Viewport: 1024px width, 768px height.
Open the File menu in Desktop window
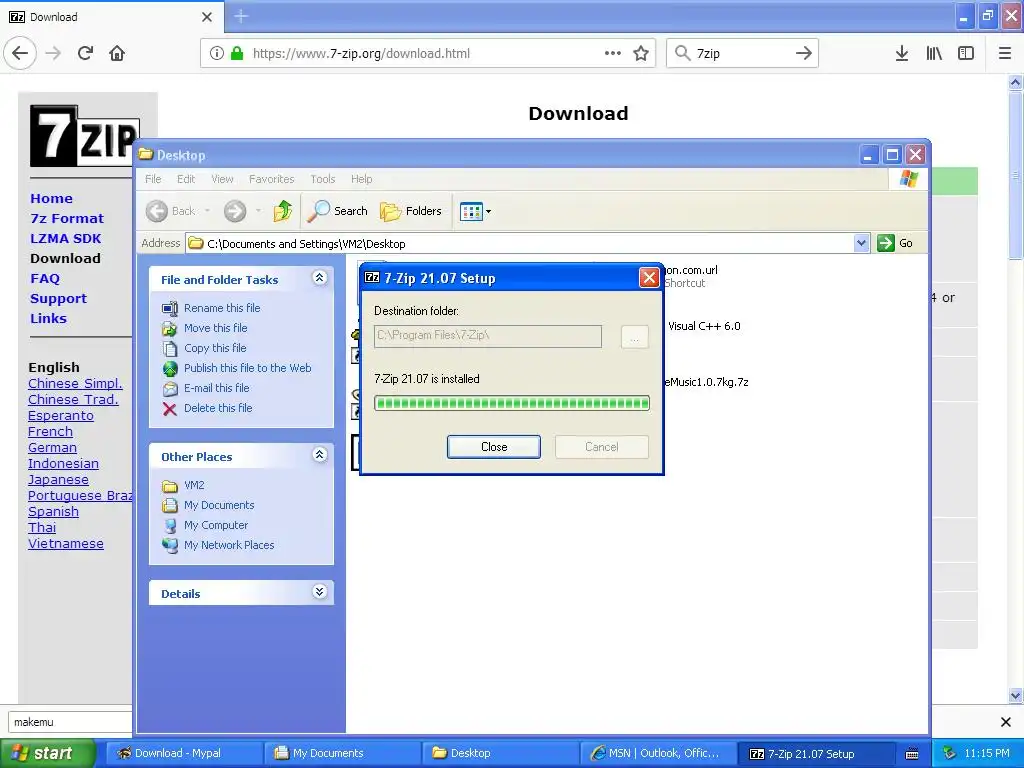153,179
